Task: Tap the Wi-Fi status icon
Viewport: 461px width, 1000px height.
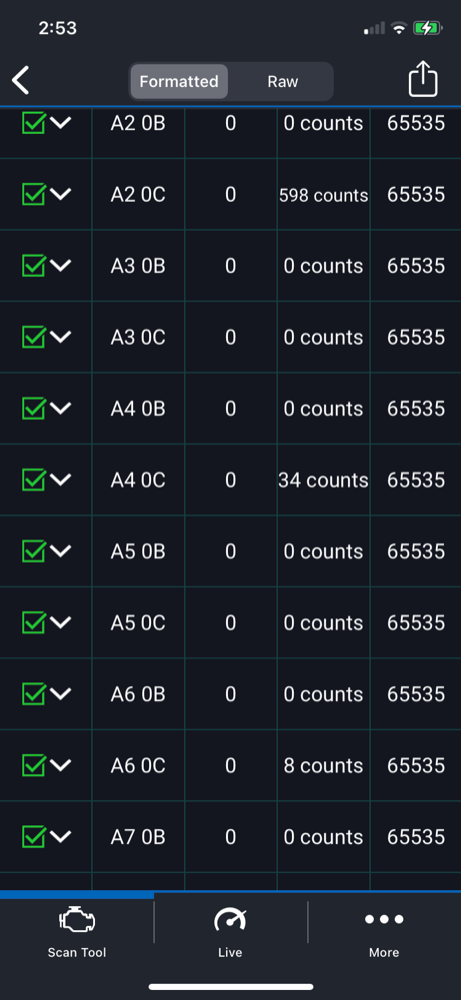Action: (399, 28)
